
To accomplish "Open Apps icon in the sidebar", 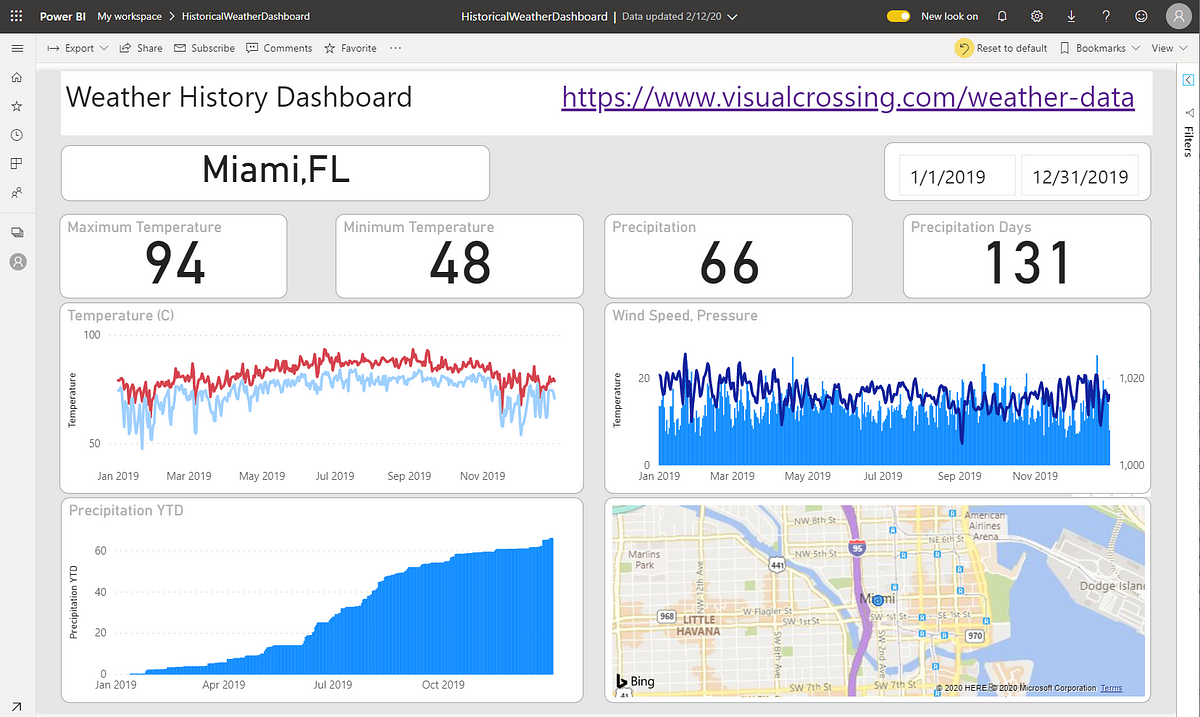I will 16,163.
